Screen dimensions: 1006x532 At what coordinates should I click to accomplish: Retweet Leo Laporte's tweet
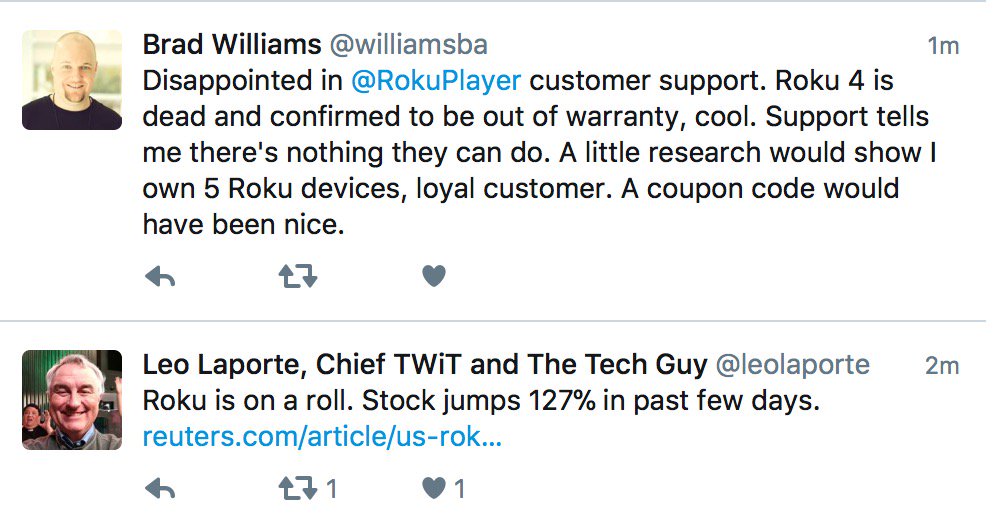298,489
